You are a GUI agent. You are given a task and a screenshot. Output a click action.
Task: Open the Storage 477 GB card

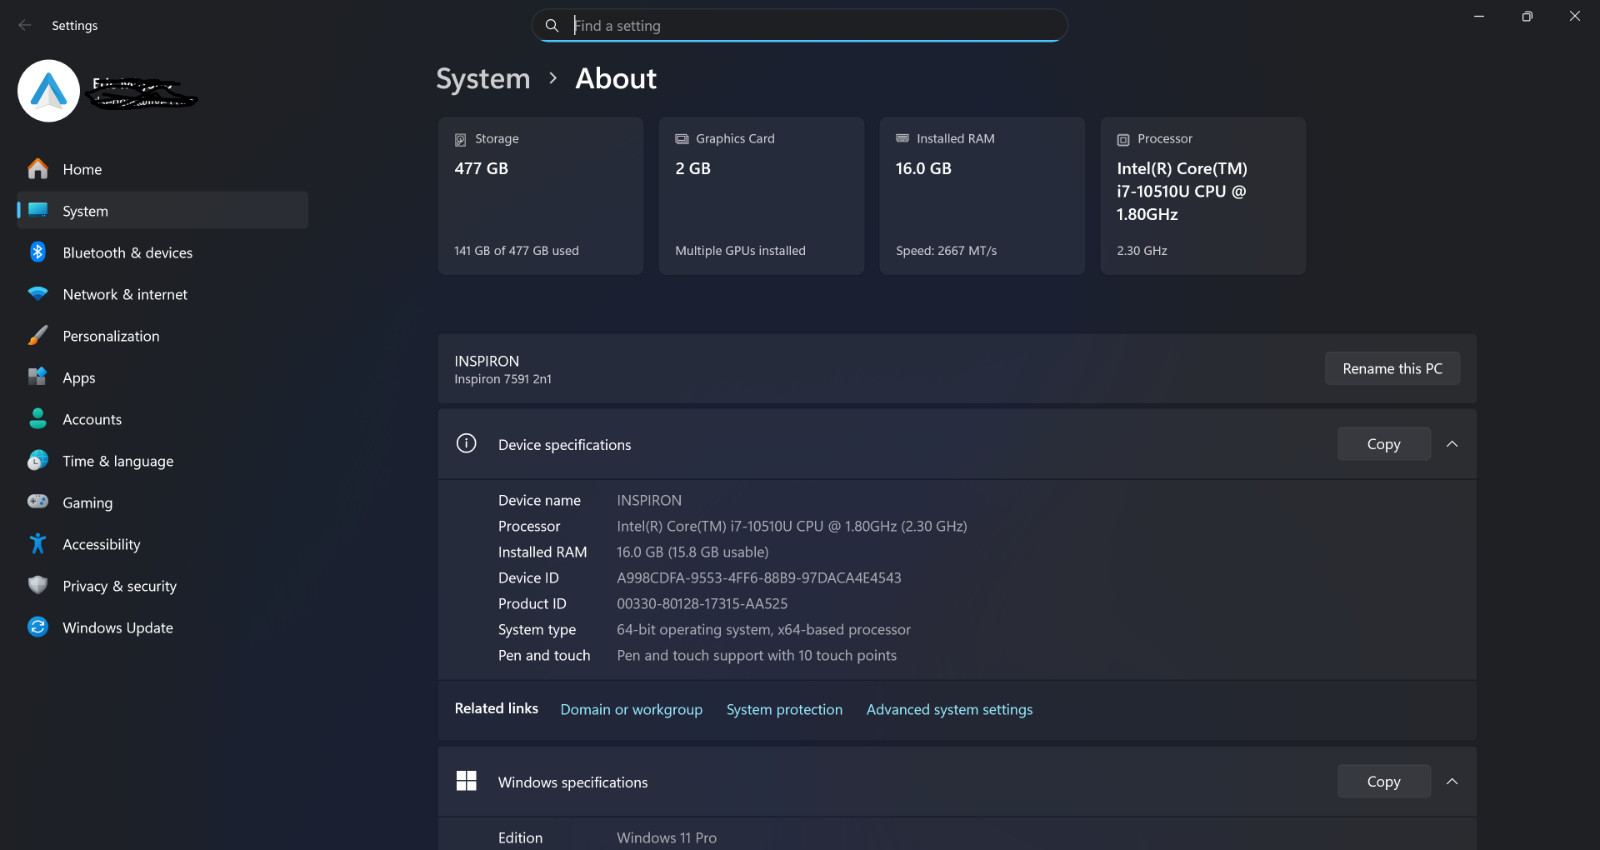coord(540,195)
